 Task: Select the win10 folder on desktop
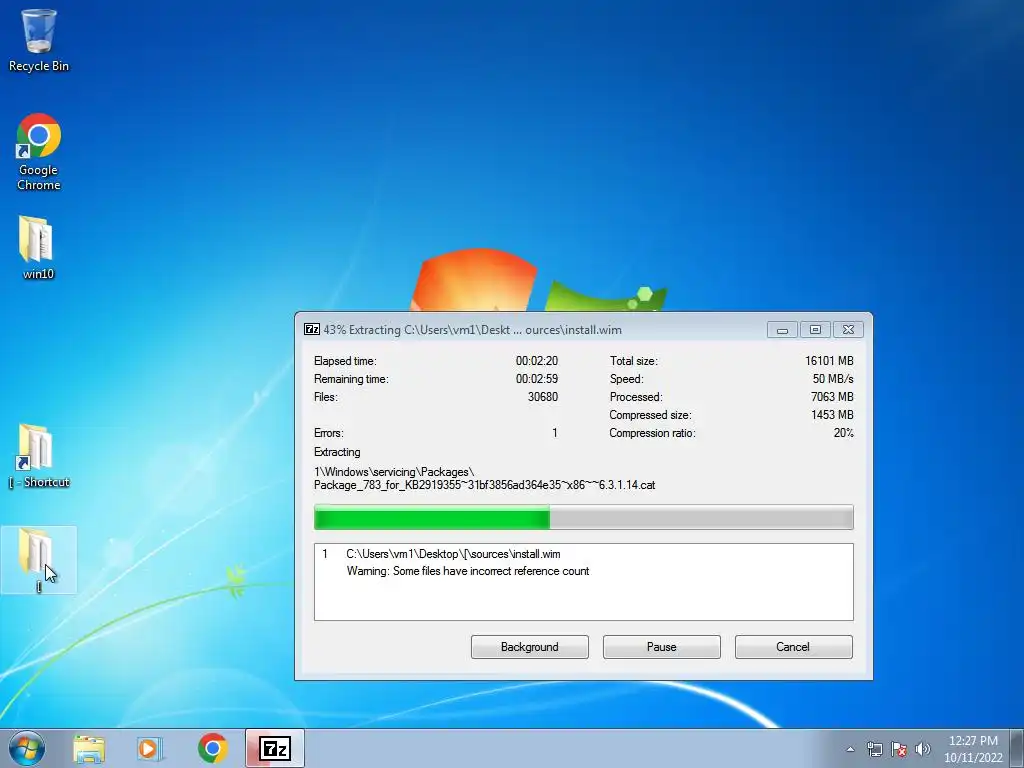38,248
